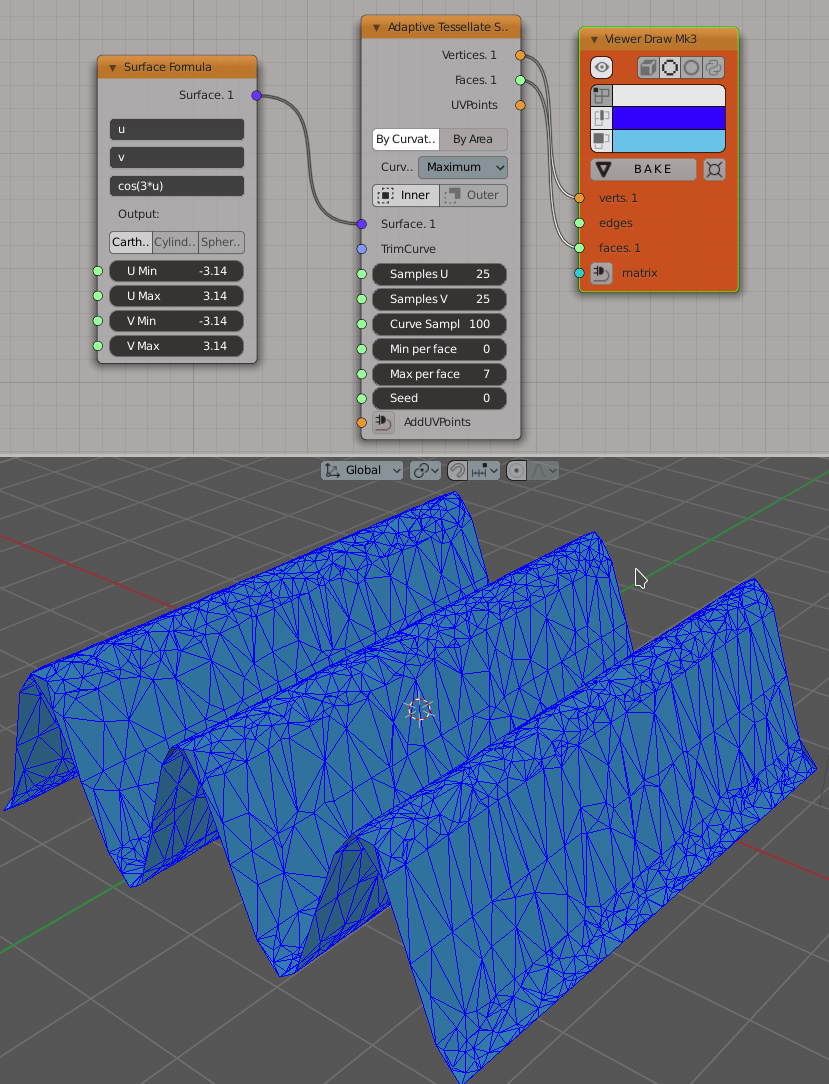
Task: Toggle Python script icon in Viewer Draw
Action: pyautogui.click(x=714, y=68)
